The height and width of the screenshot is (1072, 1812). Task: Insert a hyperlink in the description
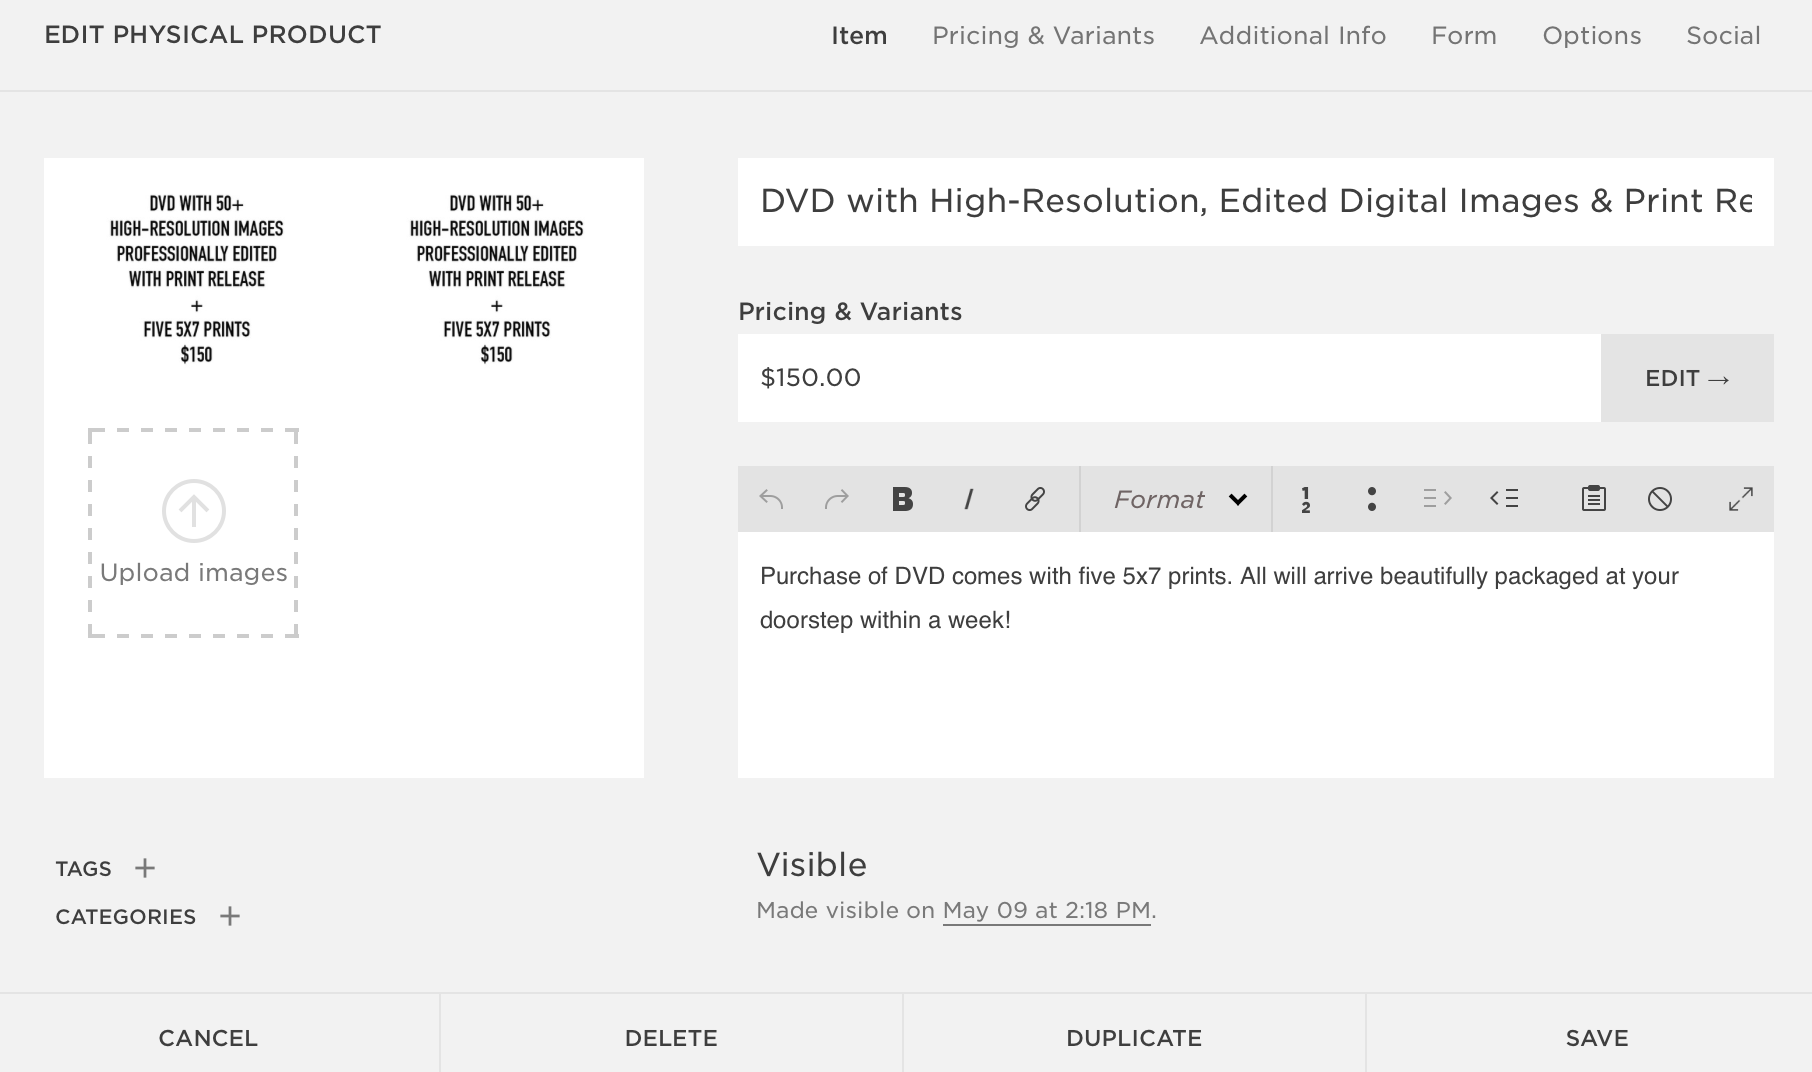tap(1034, 499)
